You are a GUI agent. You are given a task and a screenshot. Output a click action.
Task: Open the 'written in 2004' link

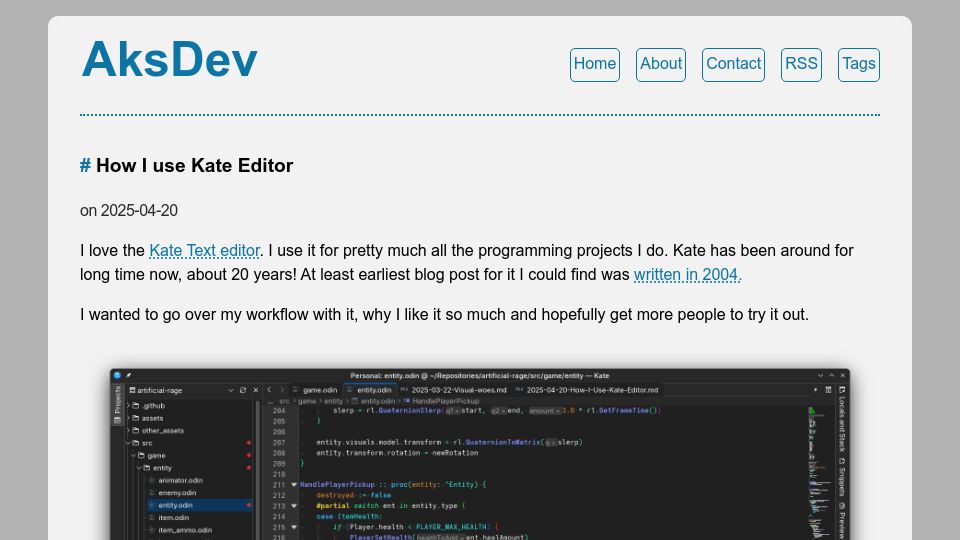(686, 274)
